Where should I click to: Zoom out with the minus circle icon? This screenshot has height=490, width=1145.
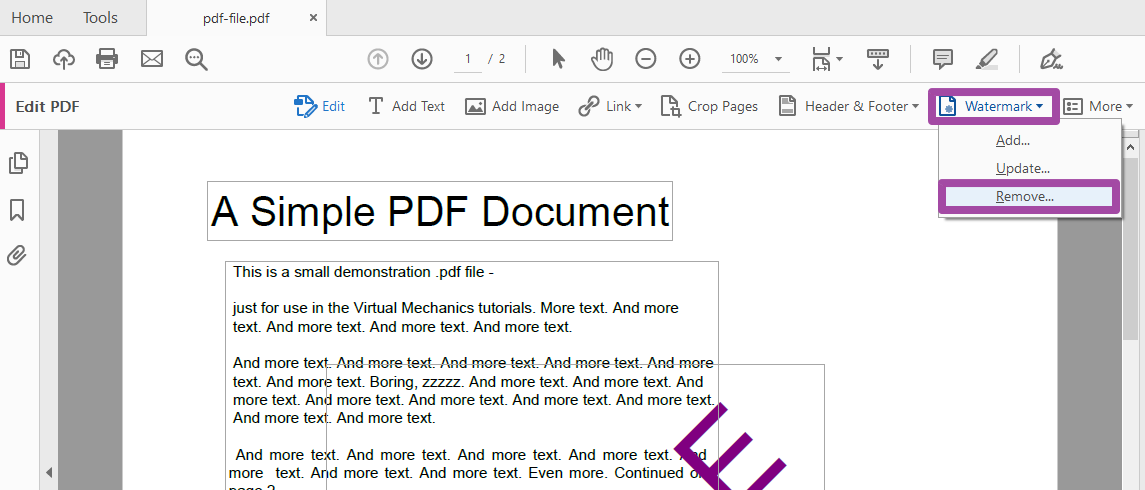point(646,58)
